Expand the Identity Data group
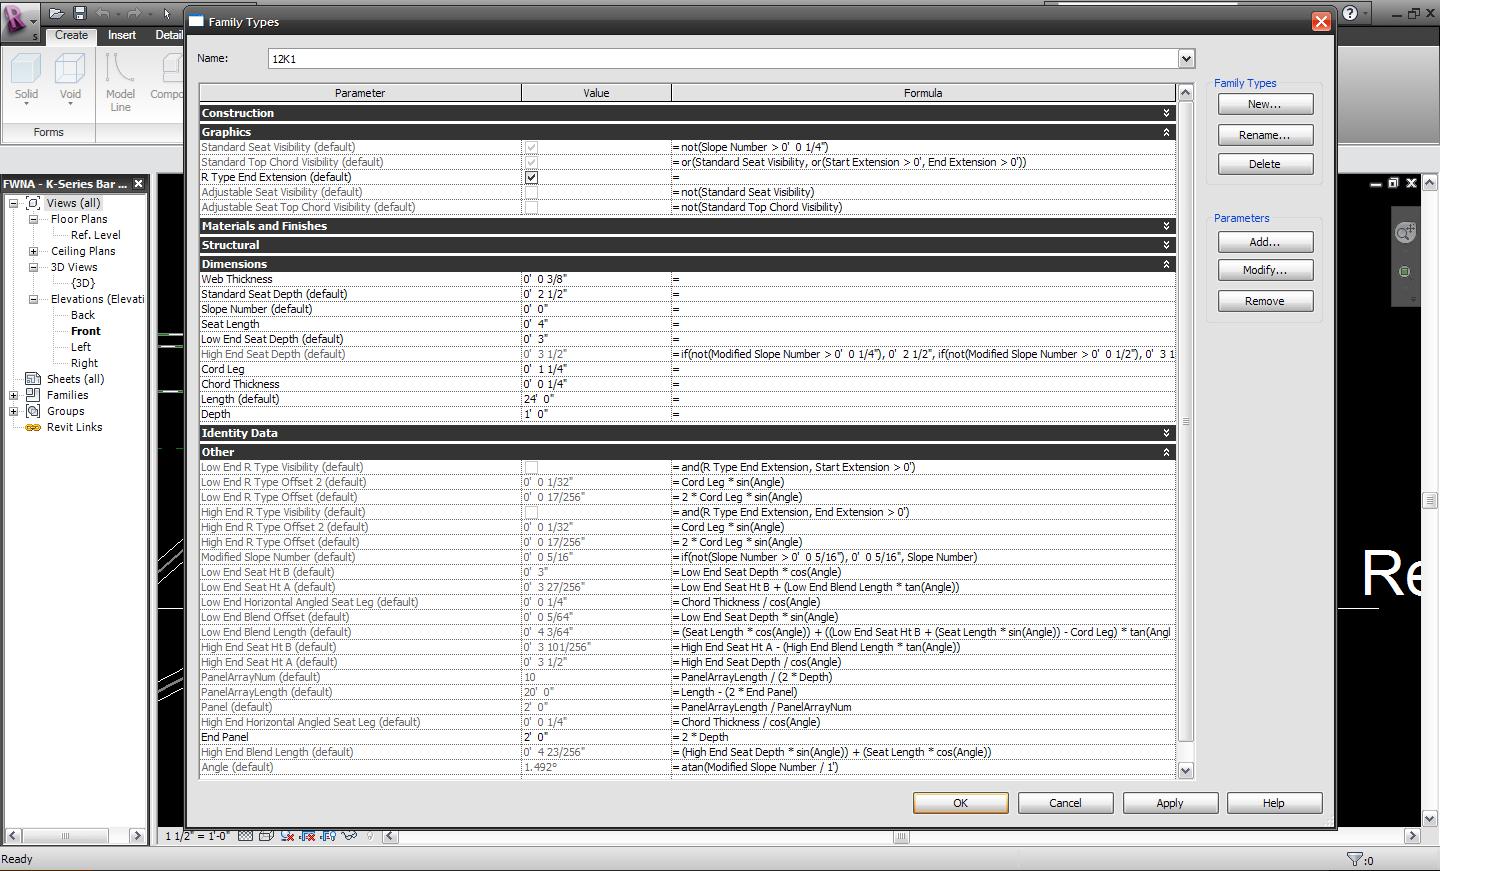 point(1166,433)
